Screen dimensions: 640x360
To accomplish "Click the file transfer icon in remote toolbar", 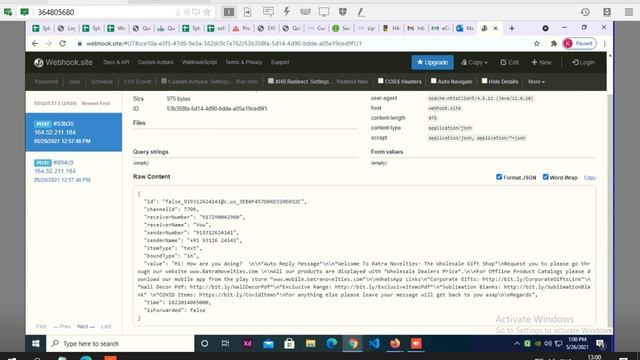I will 247,12.
